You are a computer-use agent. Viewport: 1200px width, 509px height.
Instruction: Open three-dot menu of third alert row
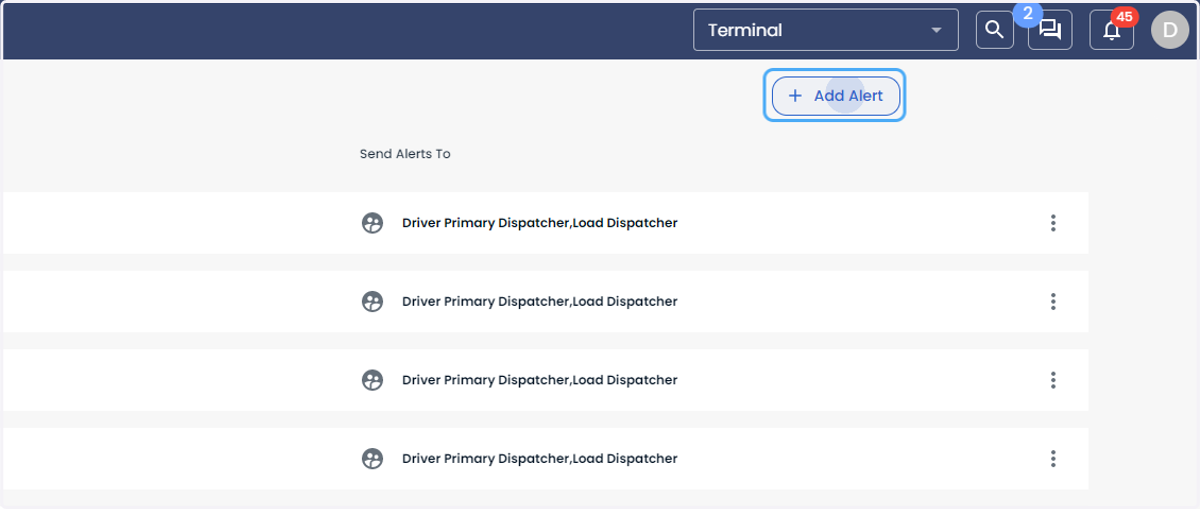[x=1053, y=380]
